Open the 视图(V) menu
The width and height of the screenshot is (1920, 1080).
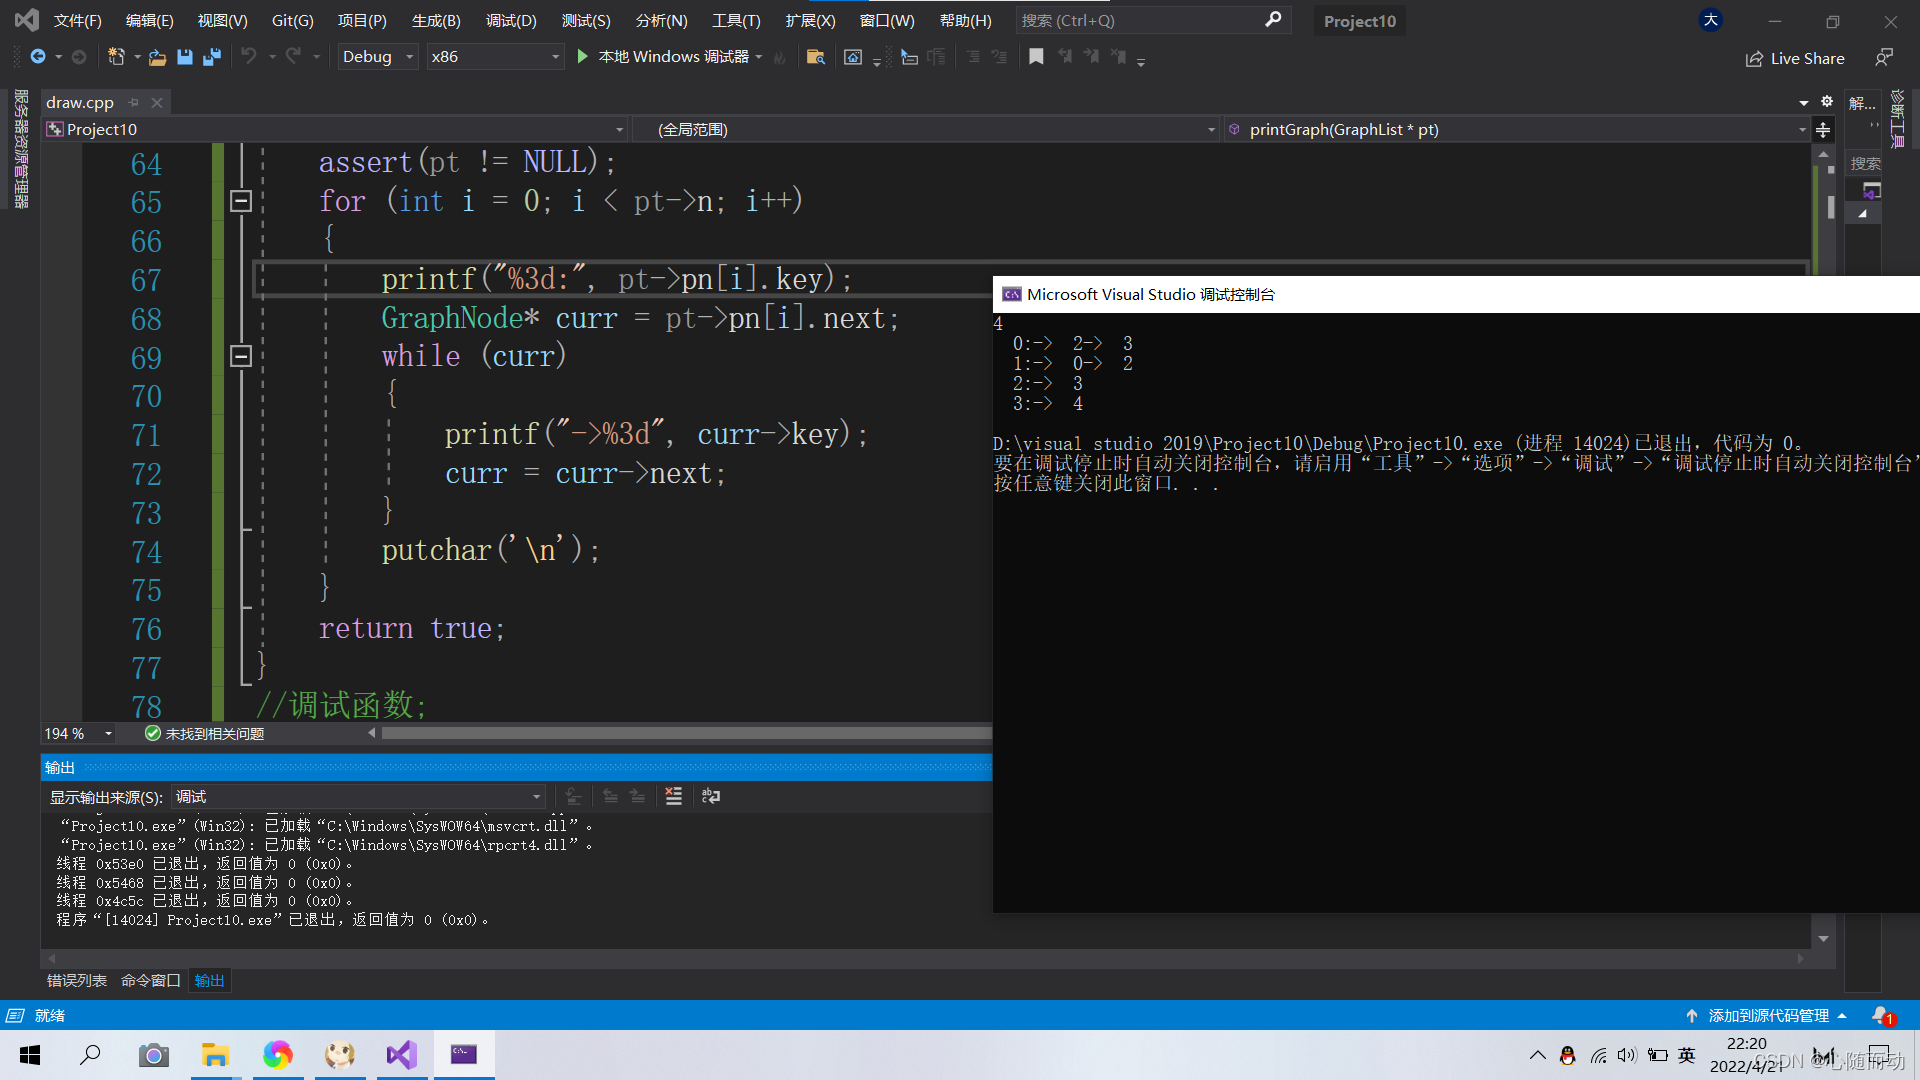tap(222, 20)
